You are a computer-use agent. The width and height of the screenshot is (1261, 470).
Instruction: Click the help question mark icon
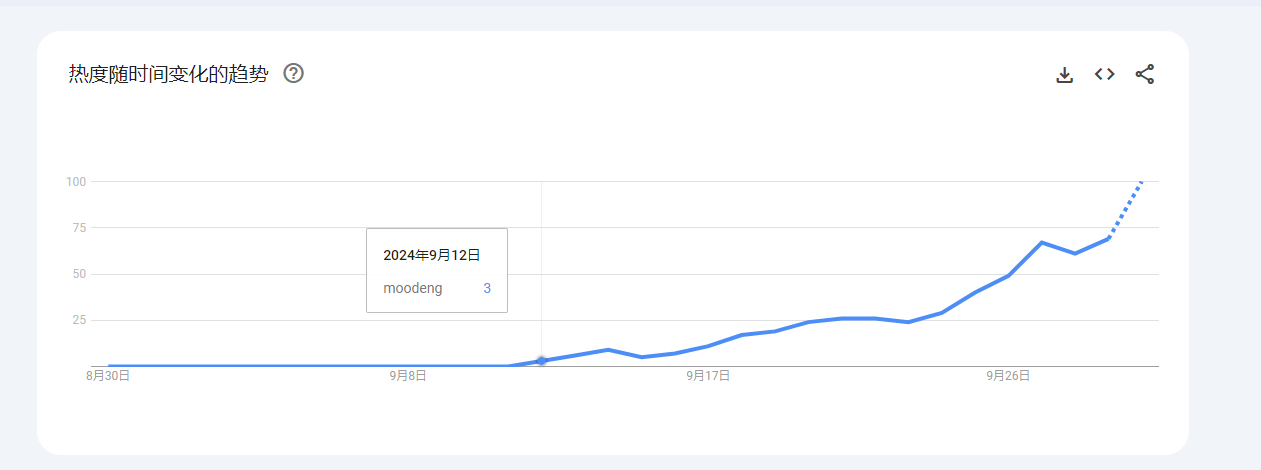[x=293, y=73]
